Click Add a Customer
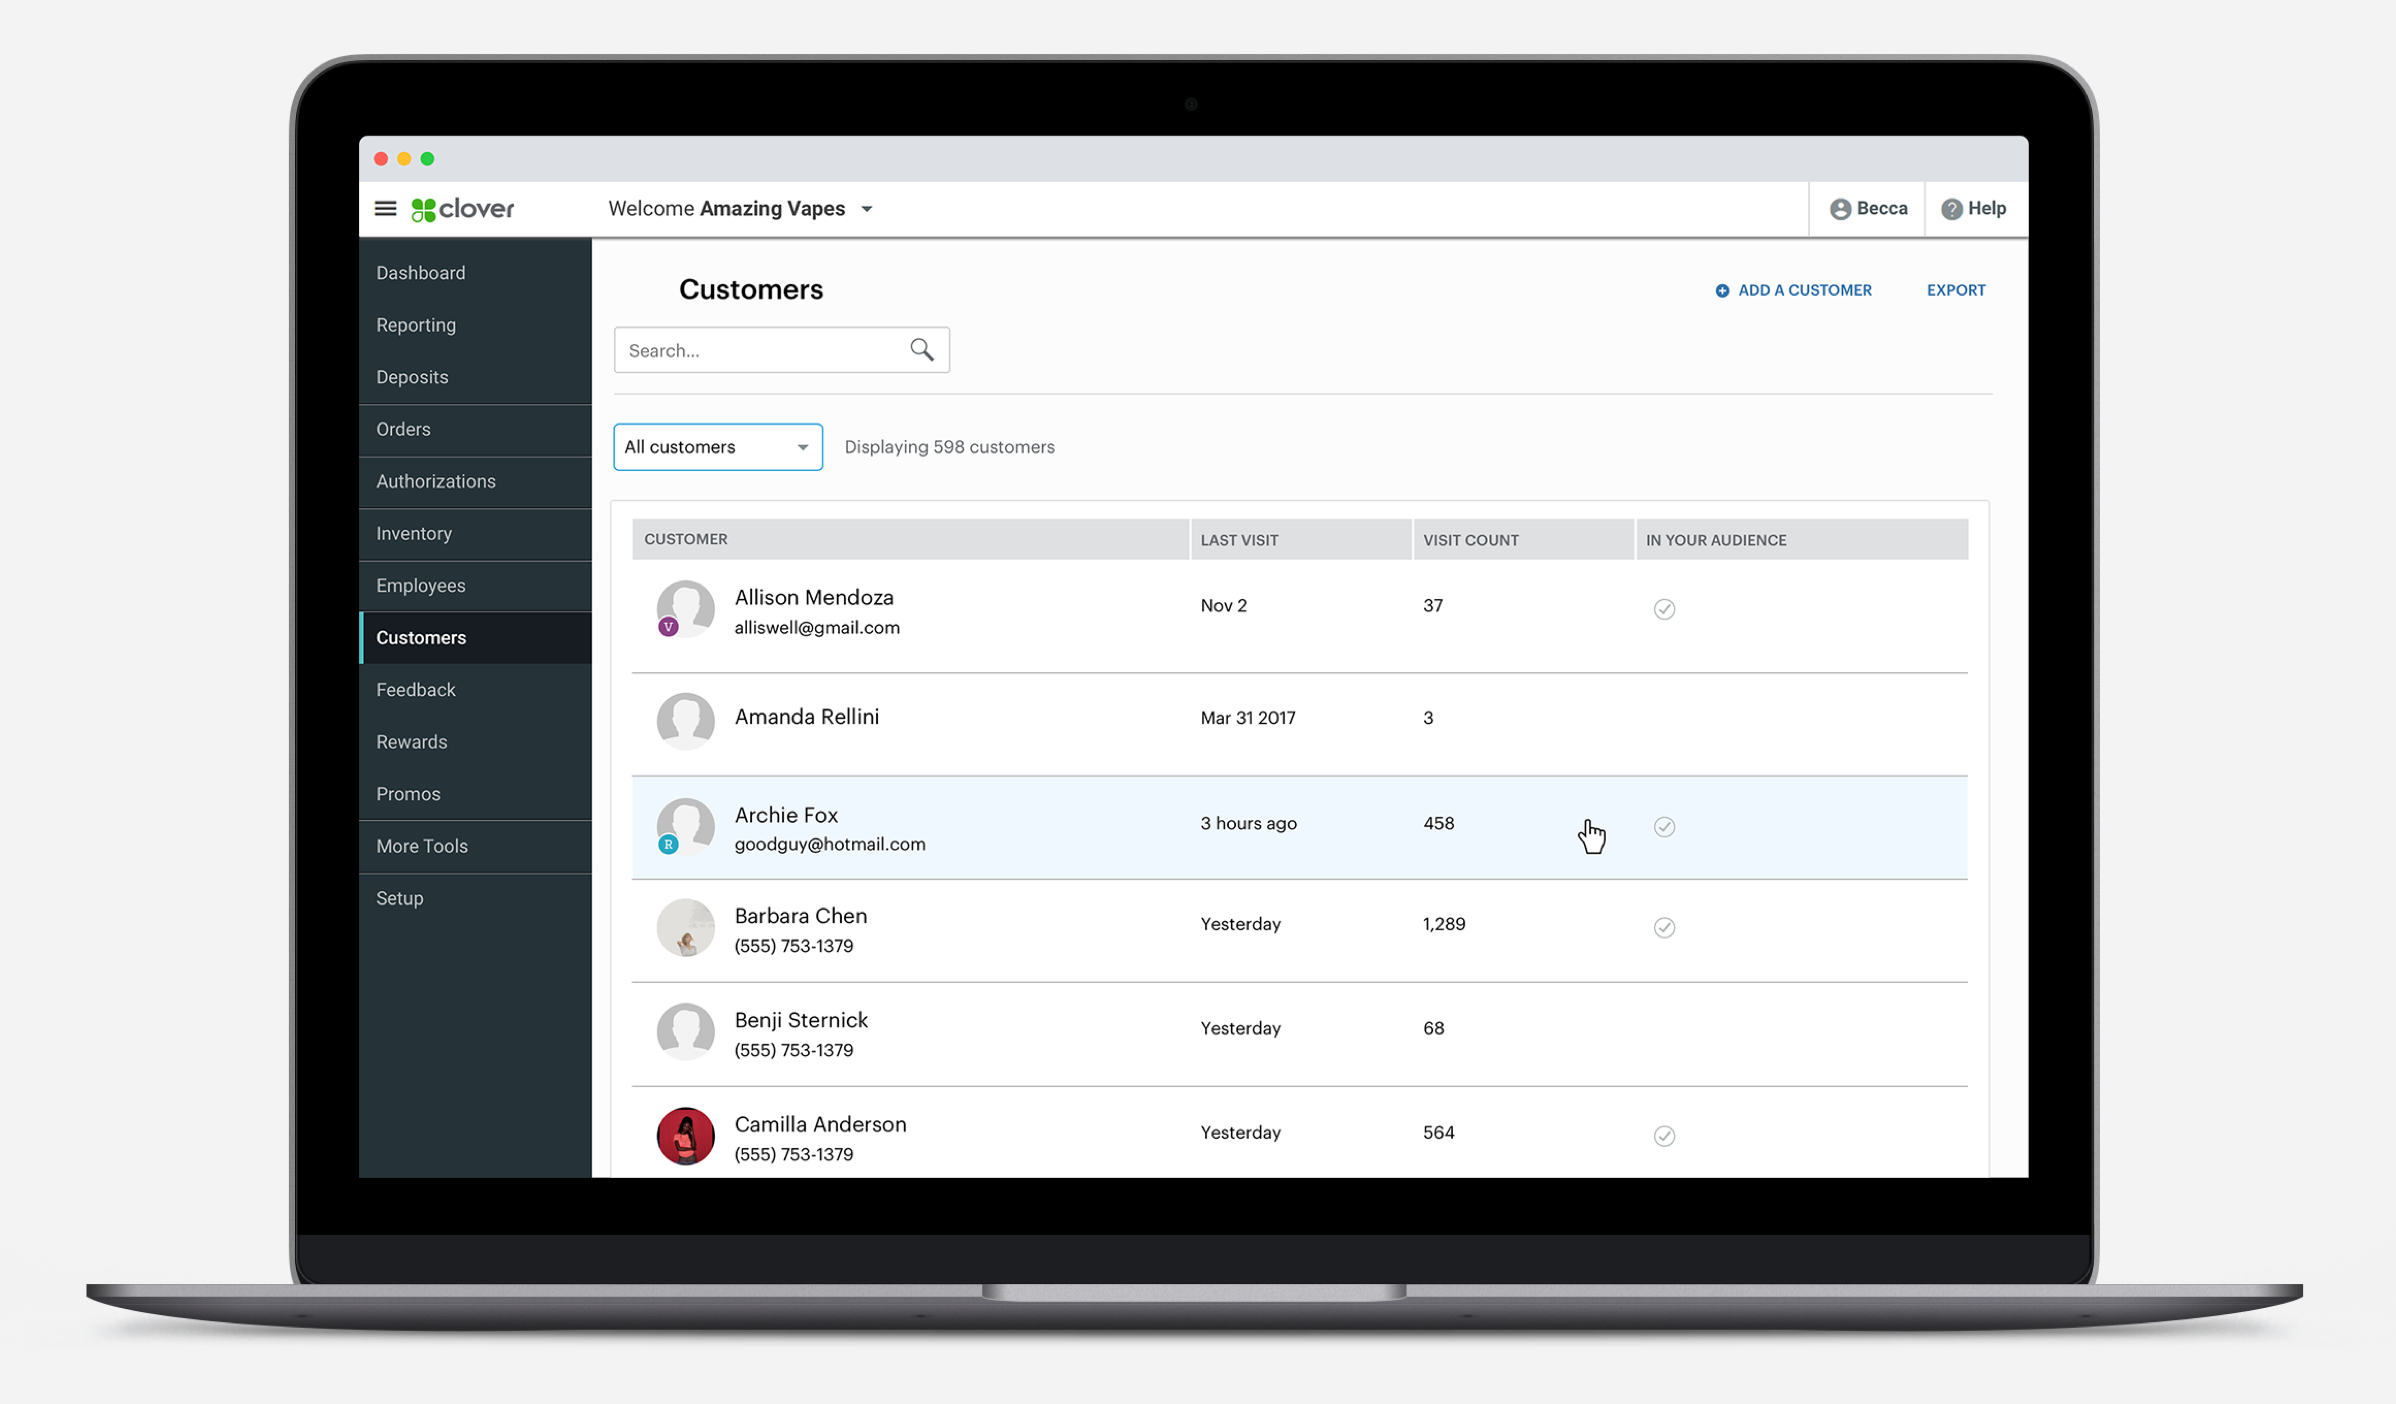Viewport: 2396px width, 1404px height. (x=1803, y=290)
